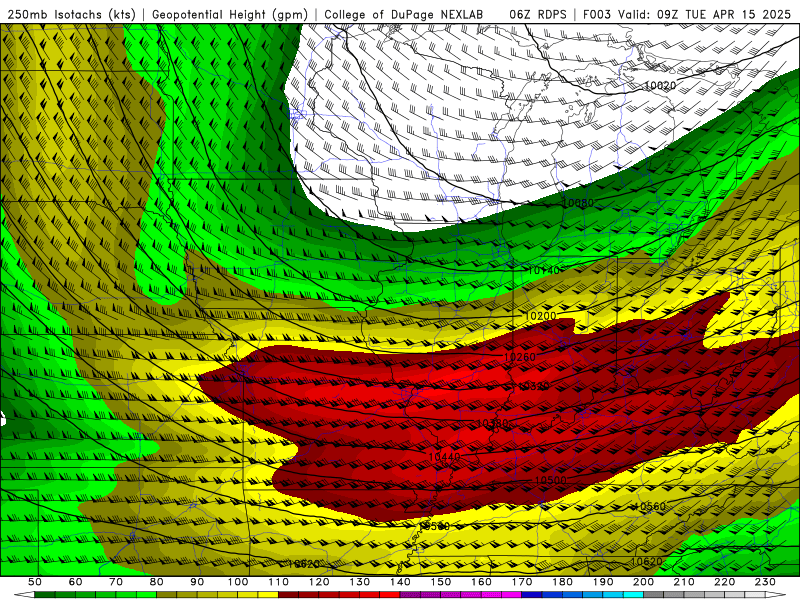
Task: Click the 160 value on the color scale
Action: 482,582
